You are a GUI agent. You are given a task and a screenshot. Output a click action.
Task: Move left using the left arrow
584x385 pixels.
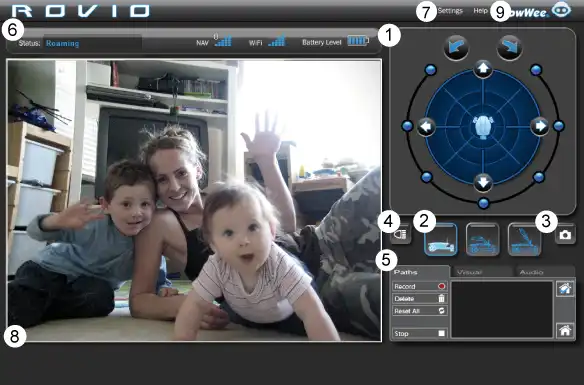[x=426, y=127]
